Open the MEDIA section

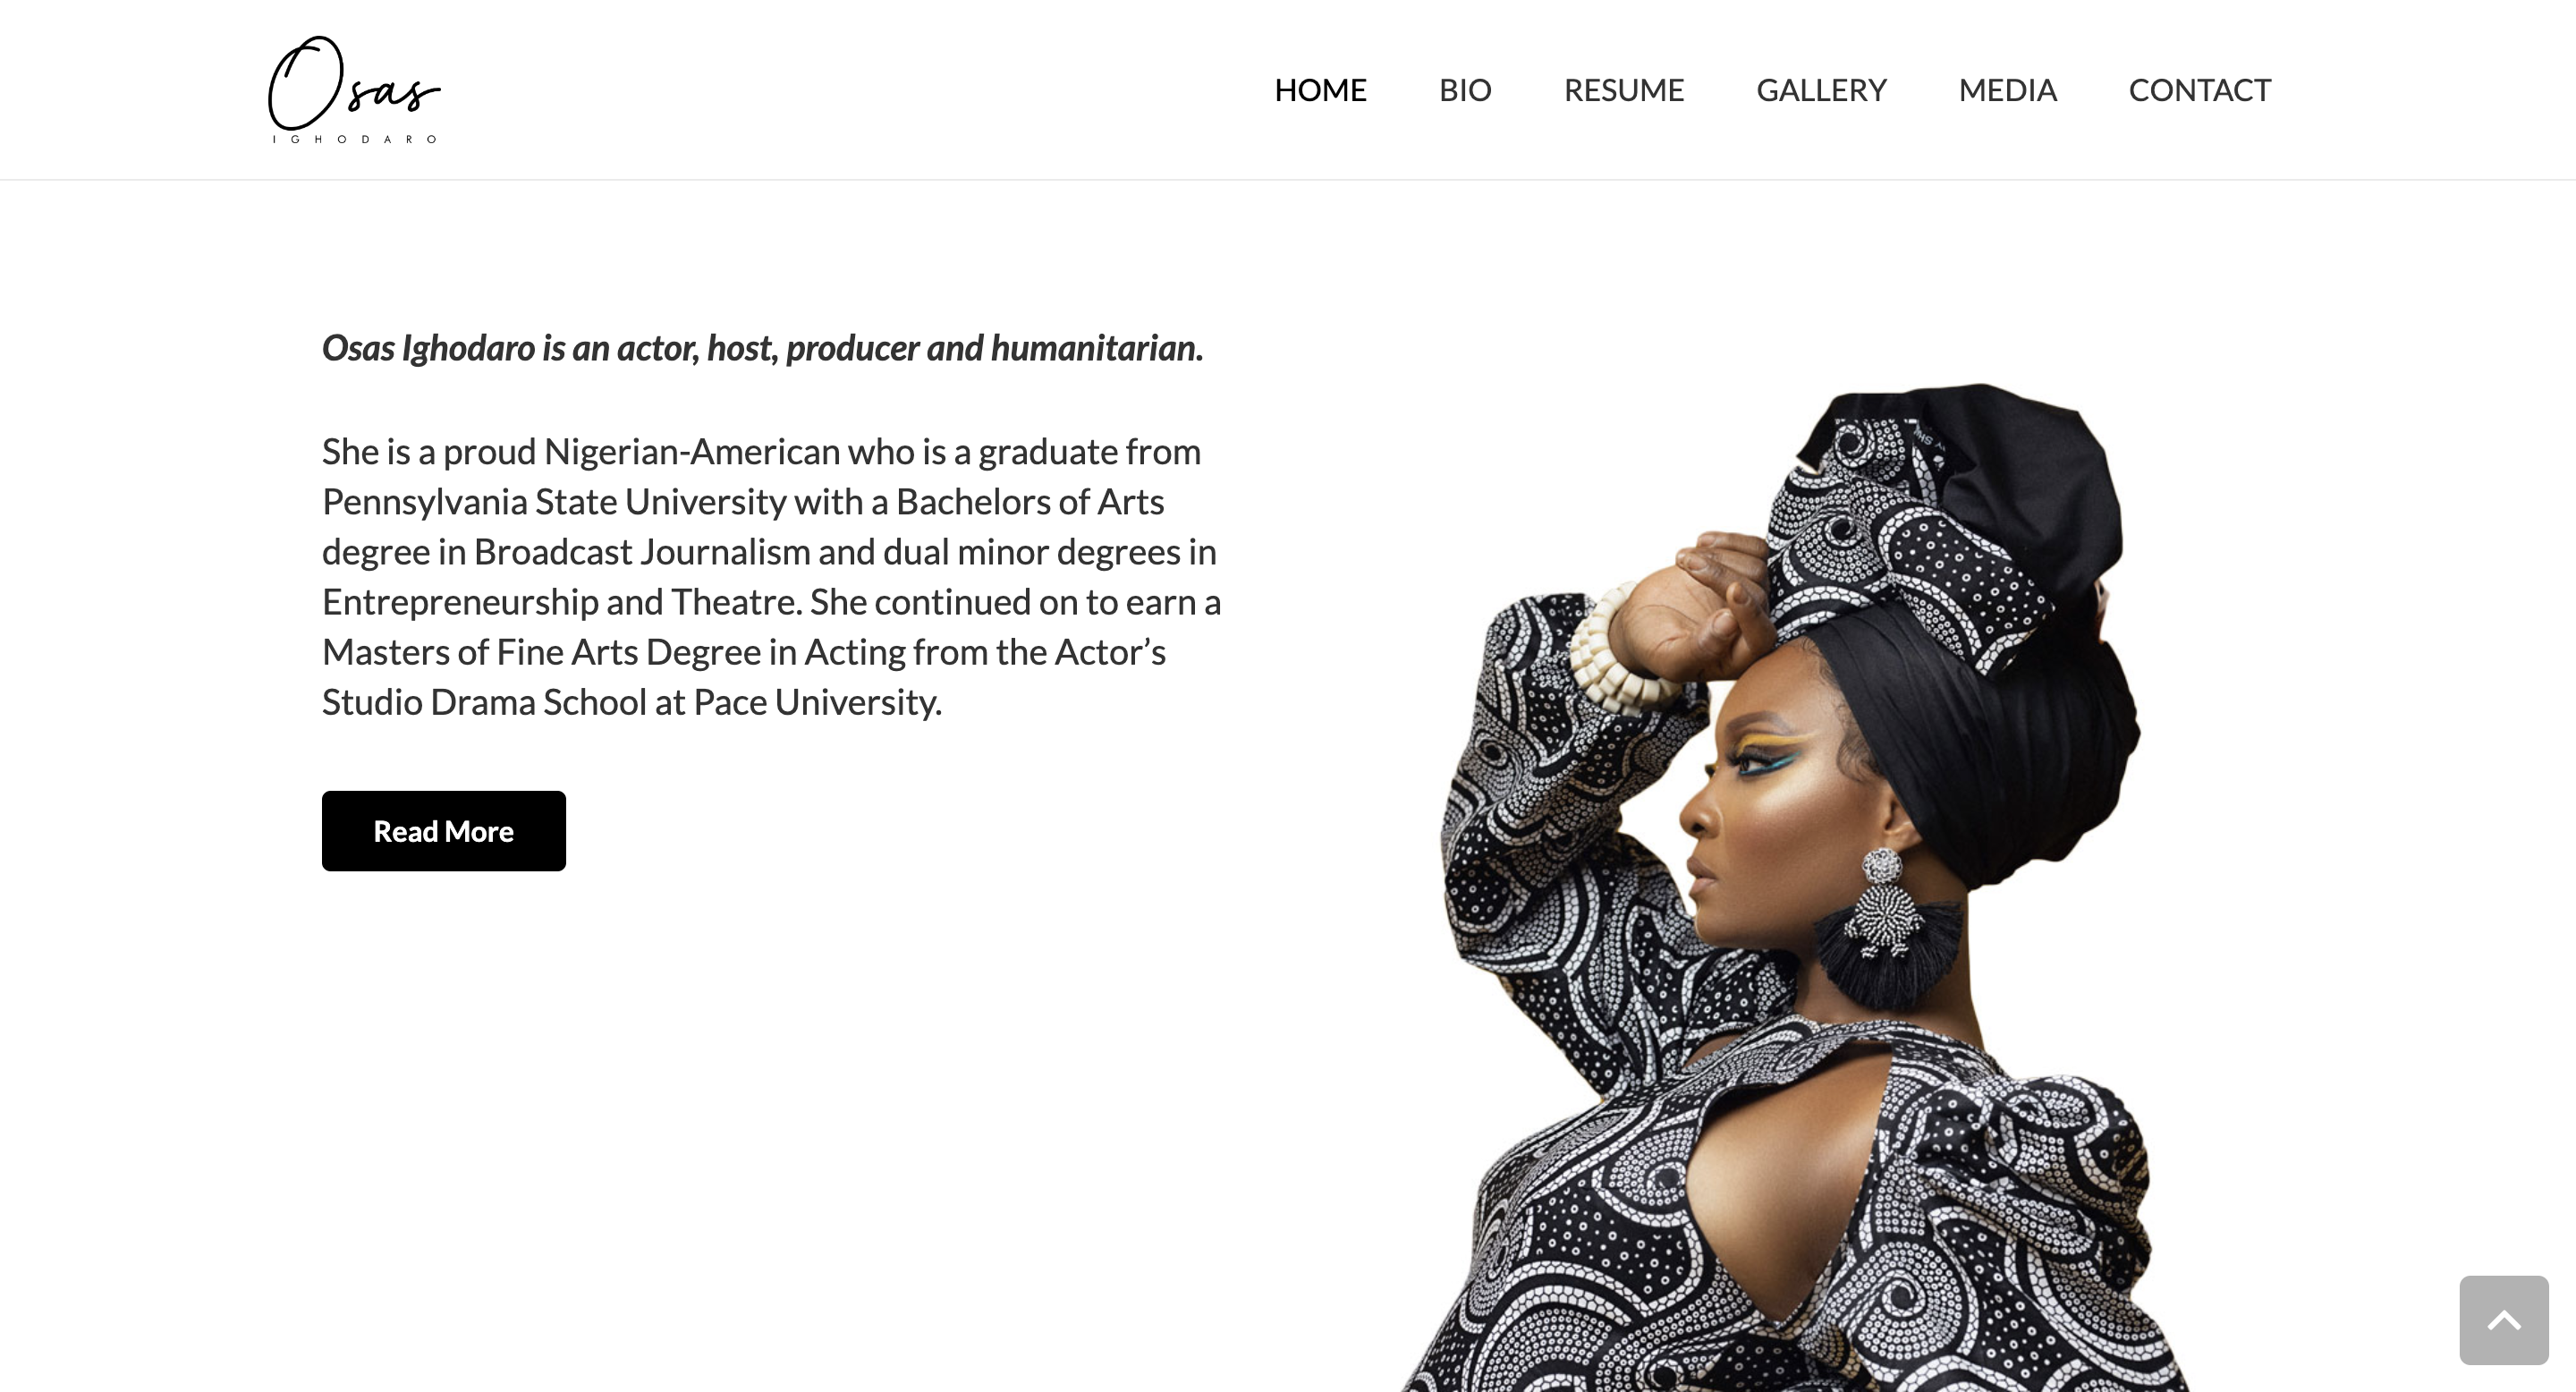click(x=2007, y=90)
